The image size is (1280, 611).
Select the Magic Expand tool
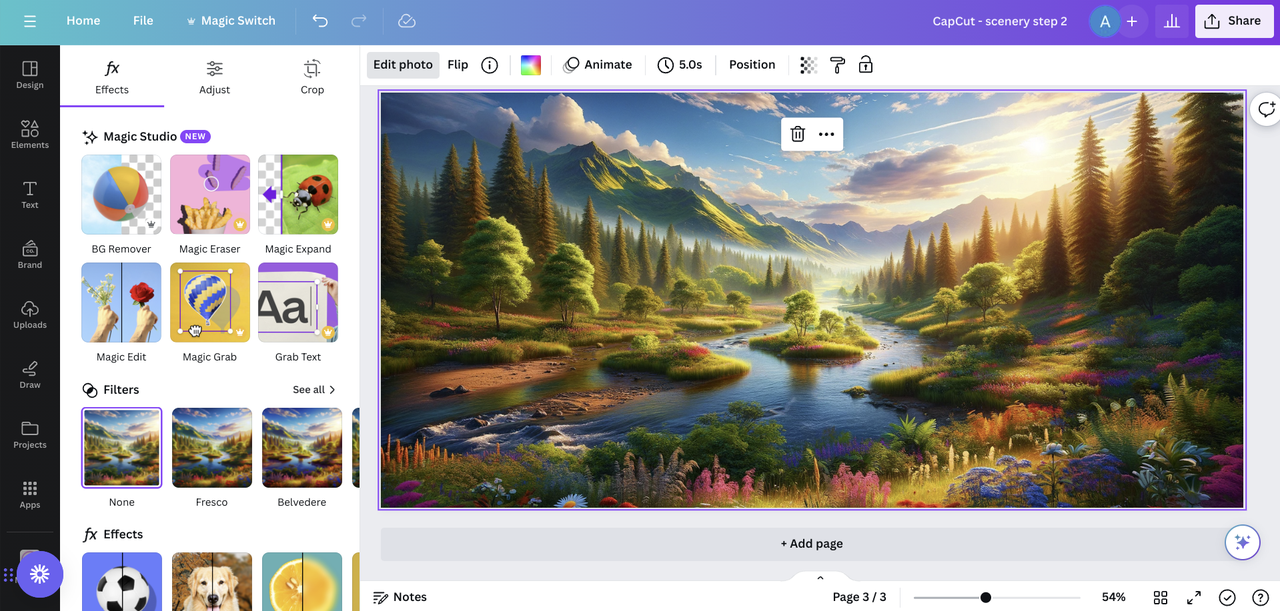coord(298,195)
